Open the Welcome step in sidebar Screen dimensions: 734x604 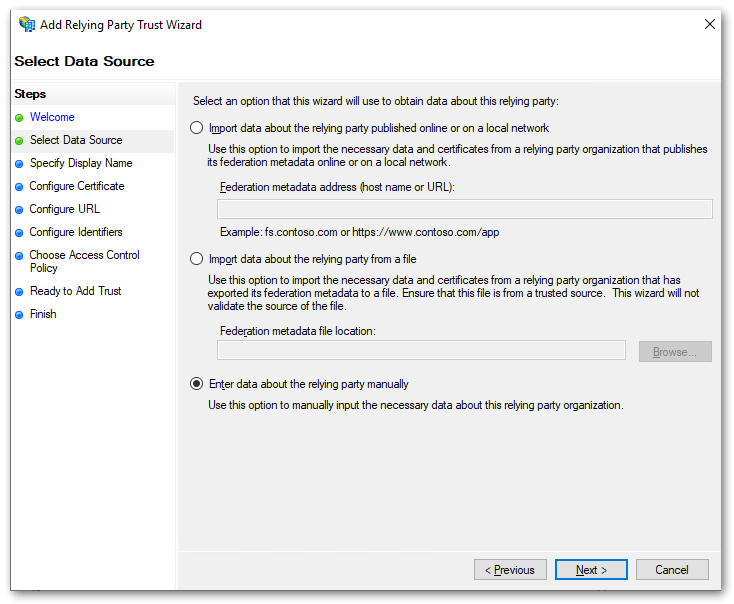click(x=52, y=117)
